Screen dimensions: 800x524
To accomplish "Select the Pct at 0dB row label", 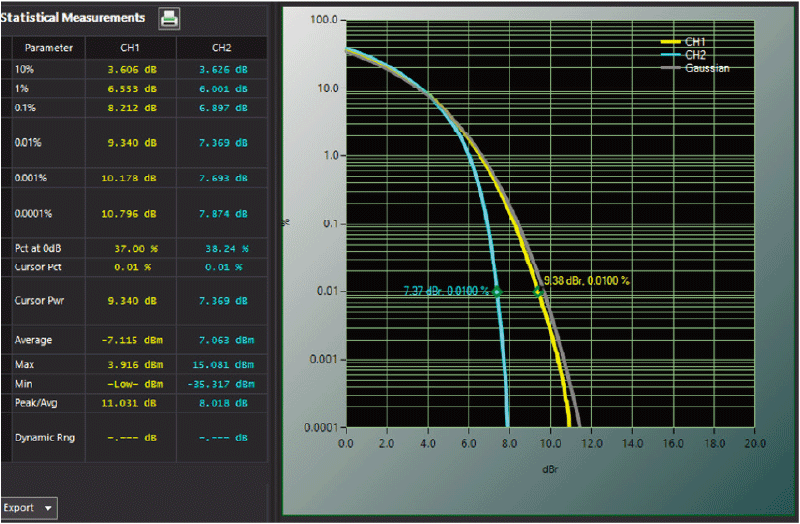I will [x=41, y=248].
